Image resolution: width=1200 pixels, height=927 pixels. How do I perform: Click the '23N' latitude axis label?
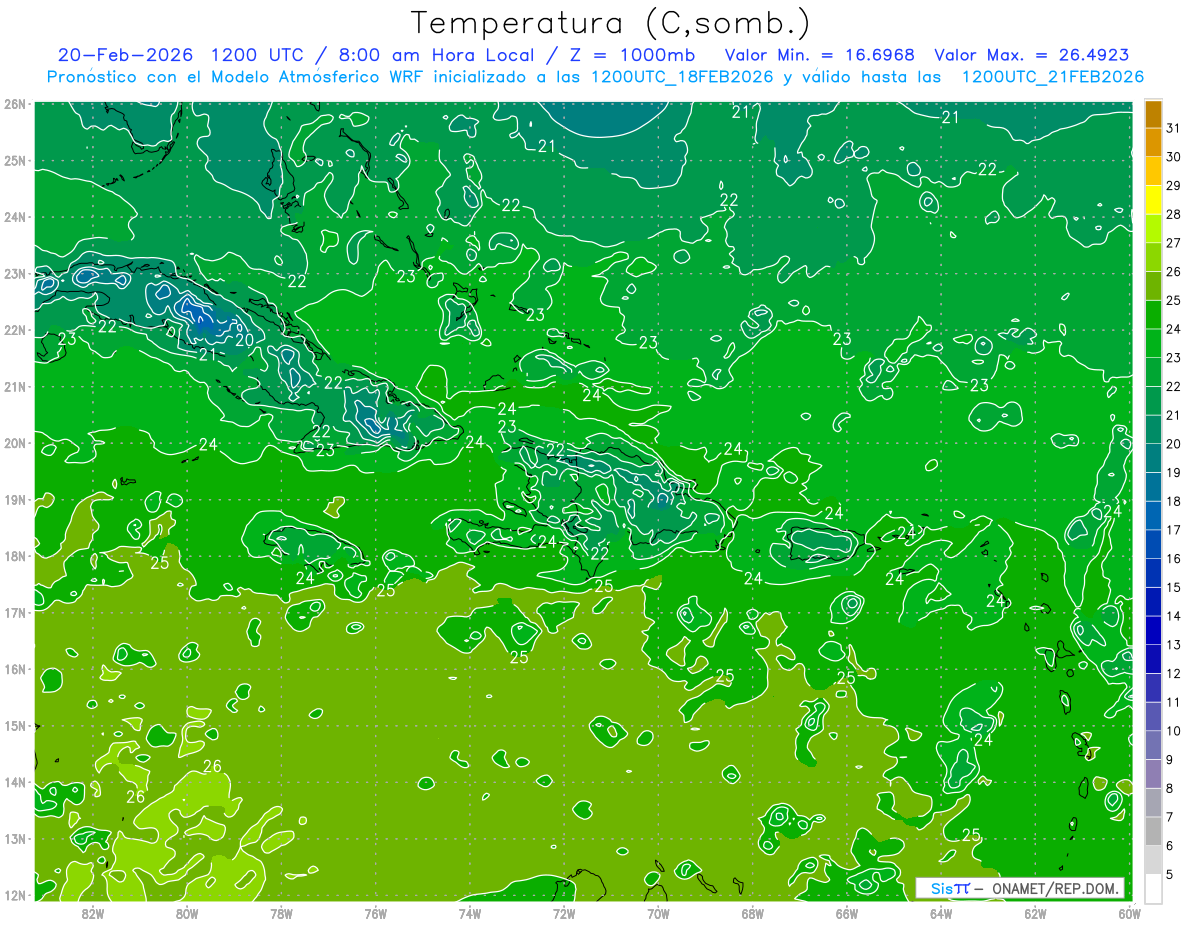14,273
